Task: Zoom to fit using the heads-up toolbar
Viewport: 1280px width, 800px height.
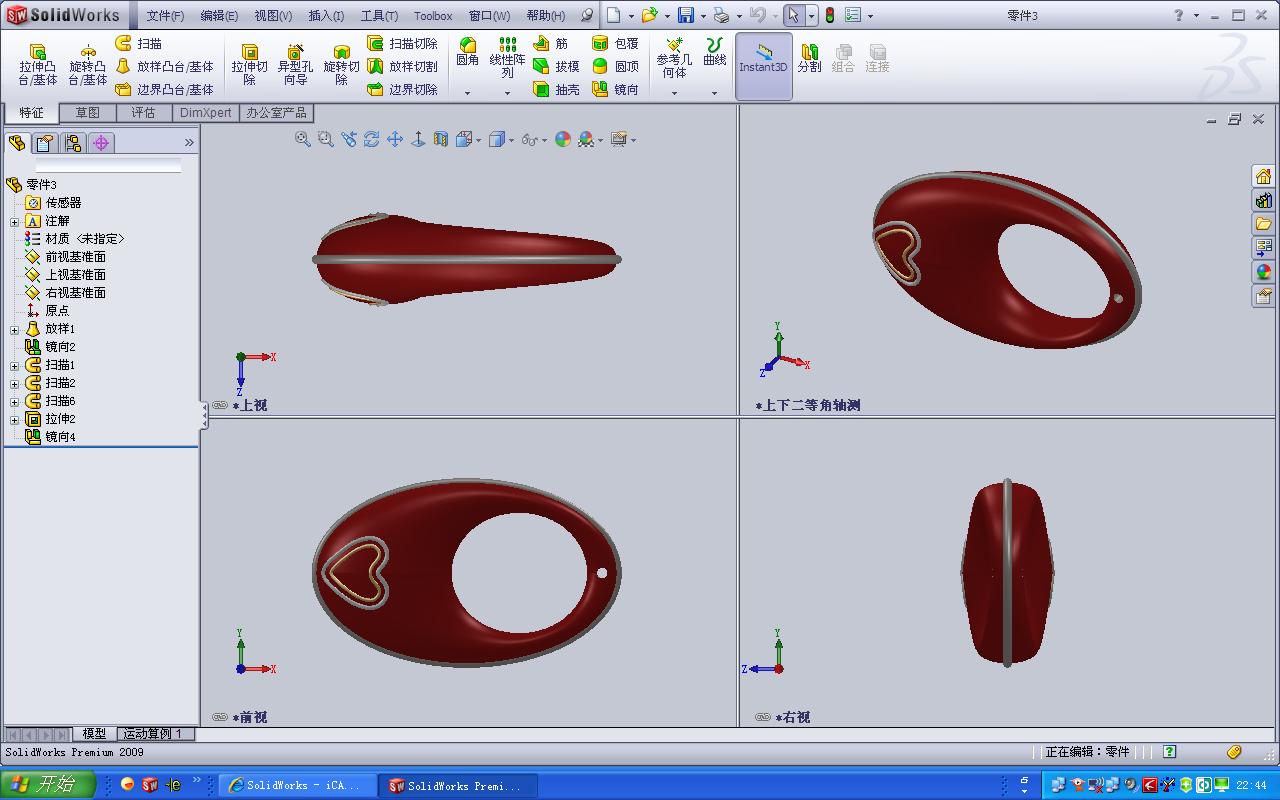Action: tap(303, 139)
